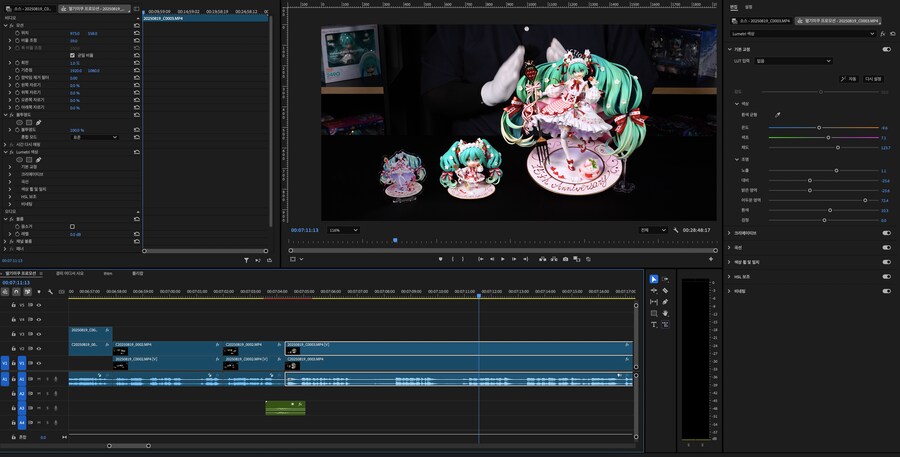Select the Rectangle shape tool
The image size is (900, 457).
(x=654, y=313)
